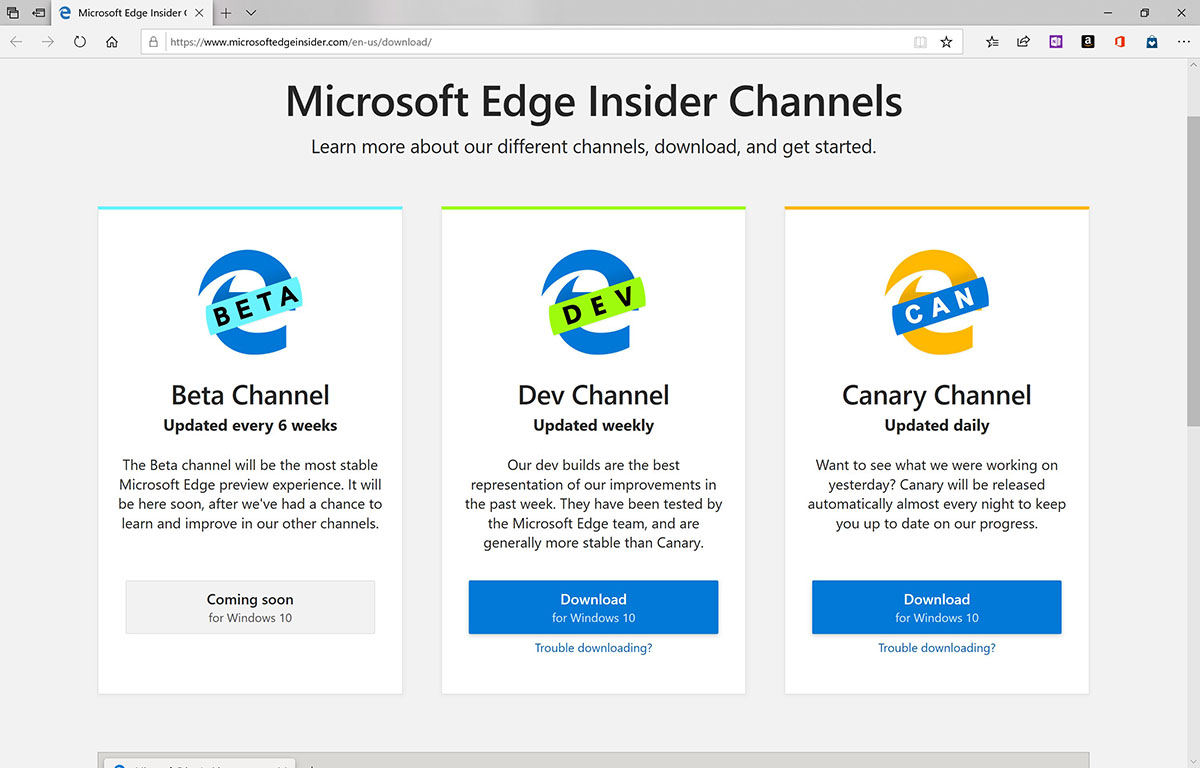Go forward to the next page

[x=47, y=42]
